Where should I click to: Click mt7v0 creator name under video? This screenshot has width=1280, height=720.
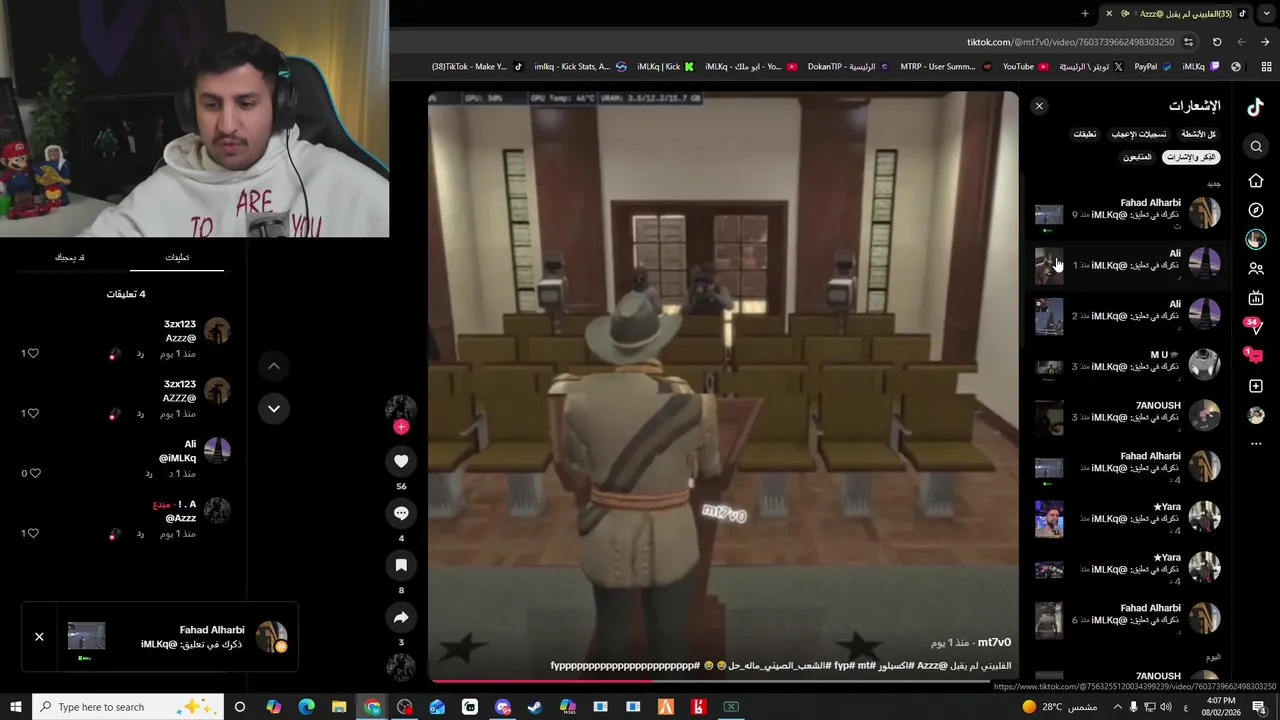tap(994, 642)
